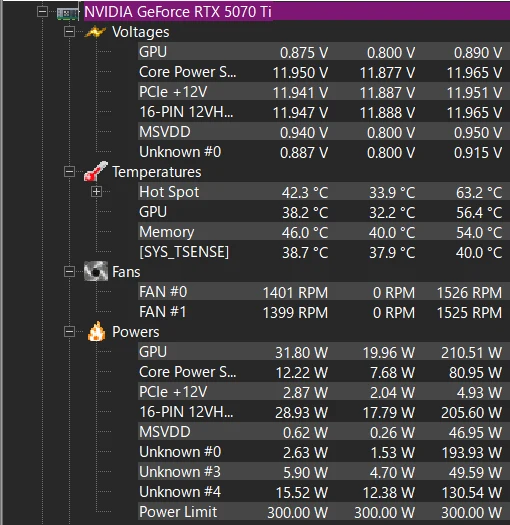510x525 pixels.
Task: Collapse the Temperatures section
Action: point(69,172)
